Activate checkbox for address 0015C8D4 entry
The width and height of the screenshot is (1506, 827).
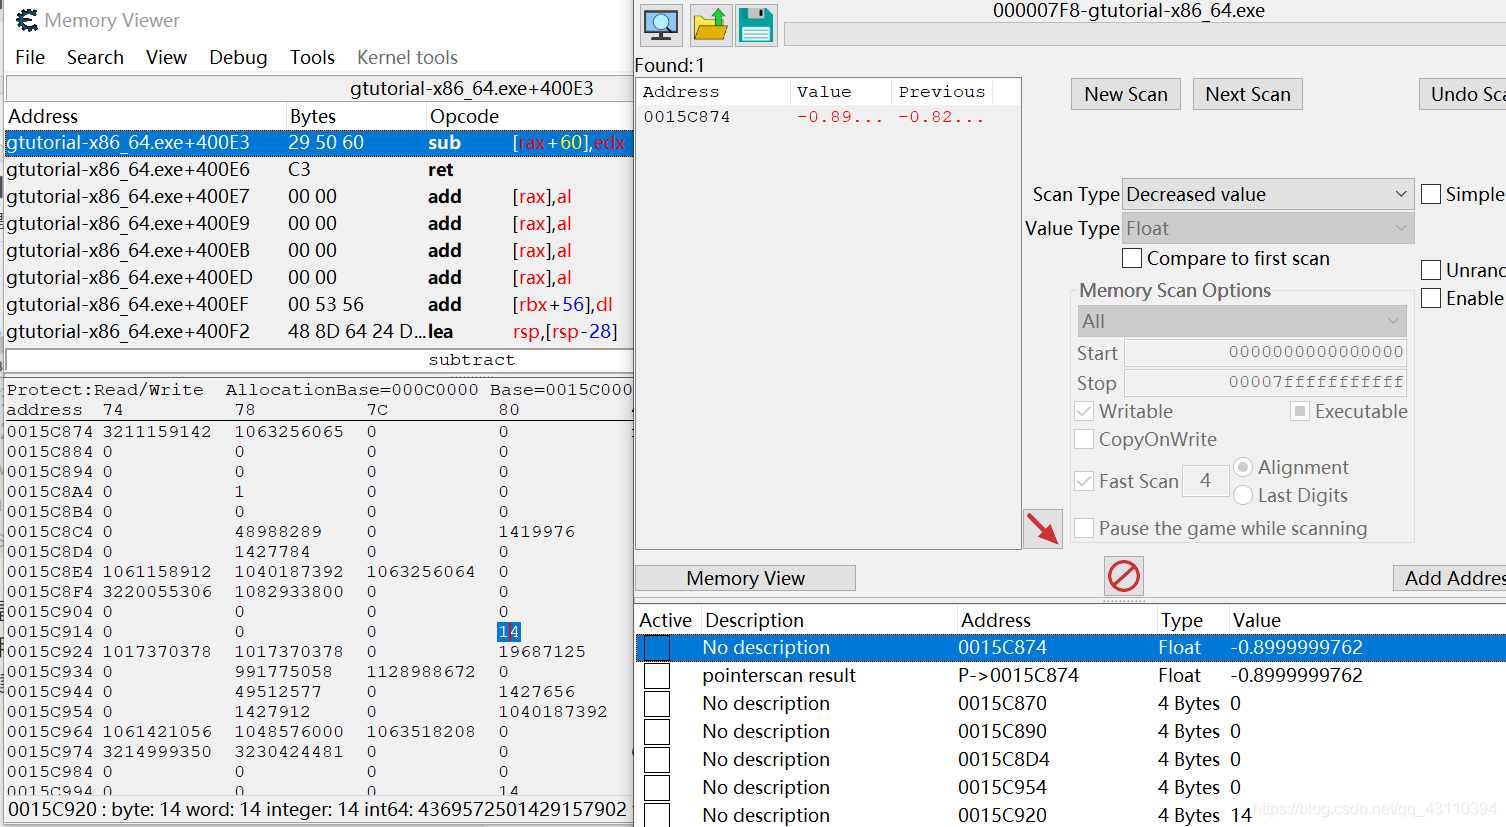point(657,760)
